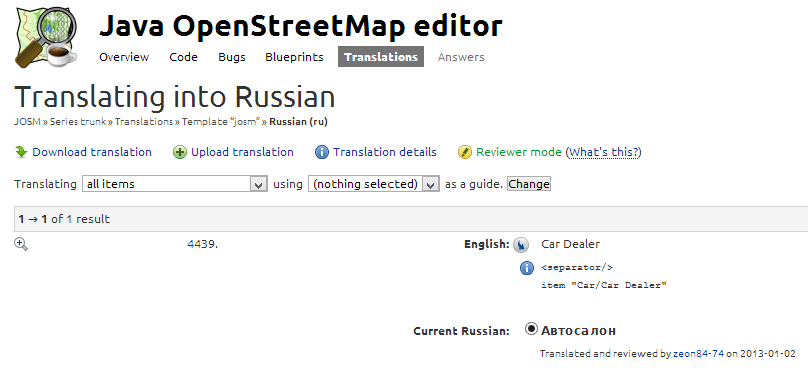The height and width of the screenshot is (371, 808).
Task: Select the Автосалон current Russian radio button
Action: tap(531, 329)
